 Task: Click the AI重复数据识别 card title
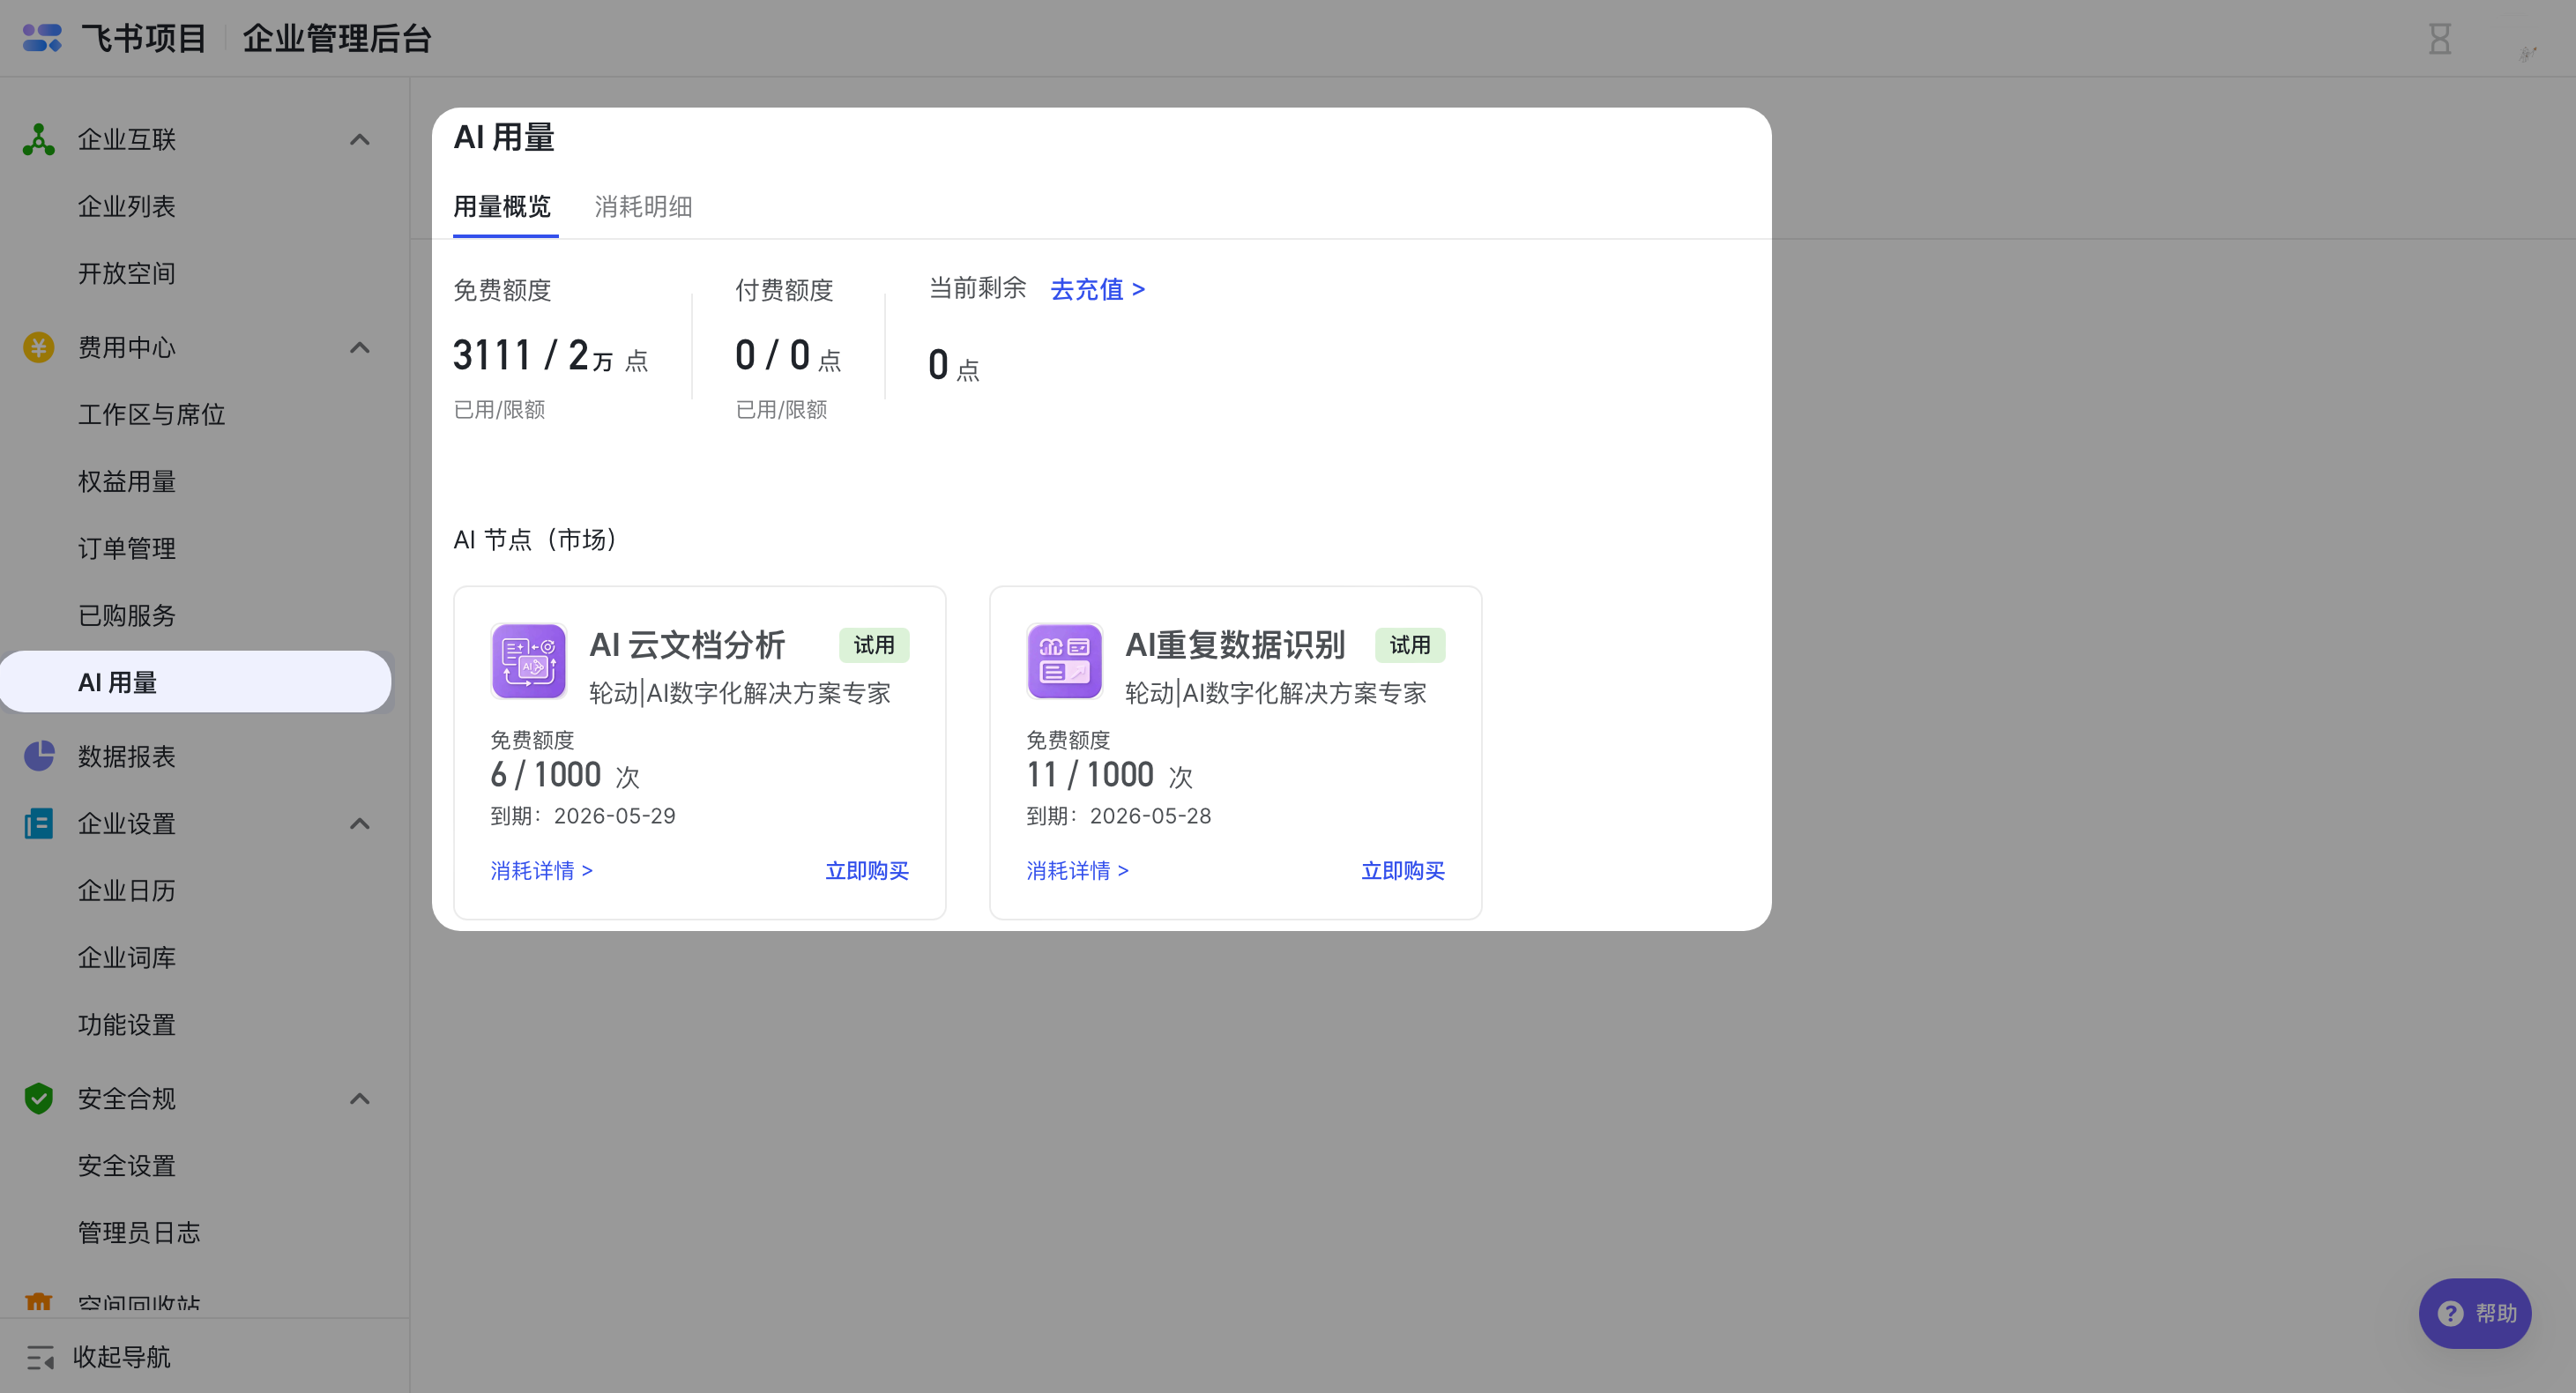(x=1235, y=645)
